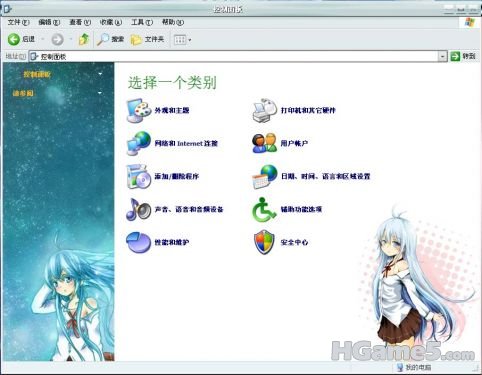The image size is (482, 375).
Task: Click the performance pie chart icon
Action: [139, 242]
